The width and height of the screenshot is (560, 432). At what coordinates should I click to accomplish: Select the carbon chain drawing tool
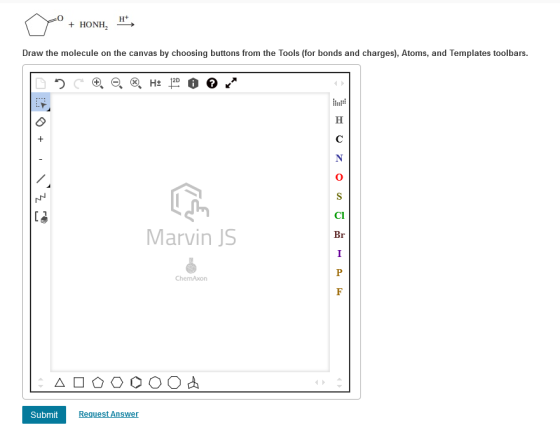click(41, 198)
